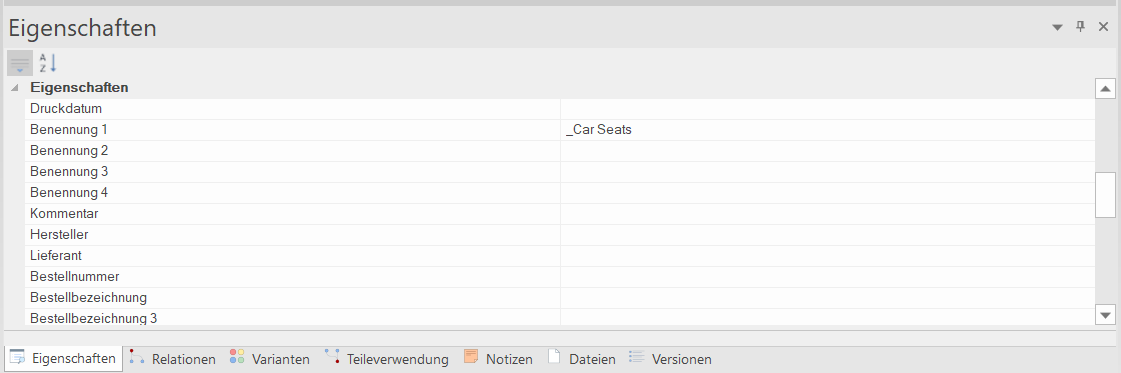The height and width of the screenshot is (373, 1121).
Task: Click the Versionen tab list icon
Action: tap(636, 357)
